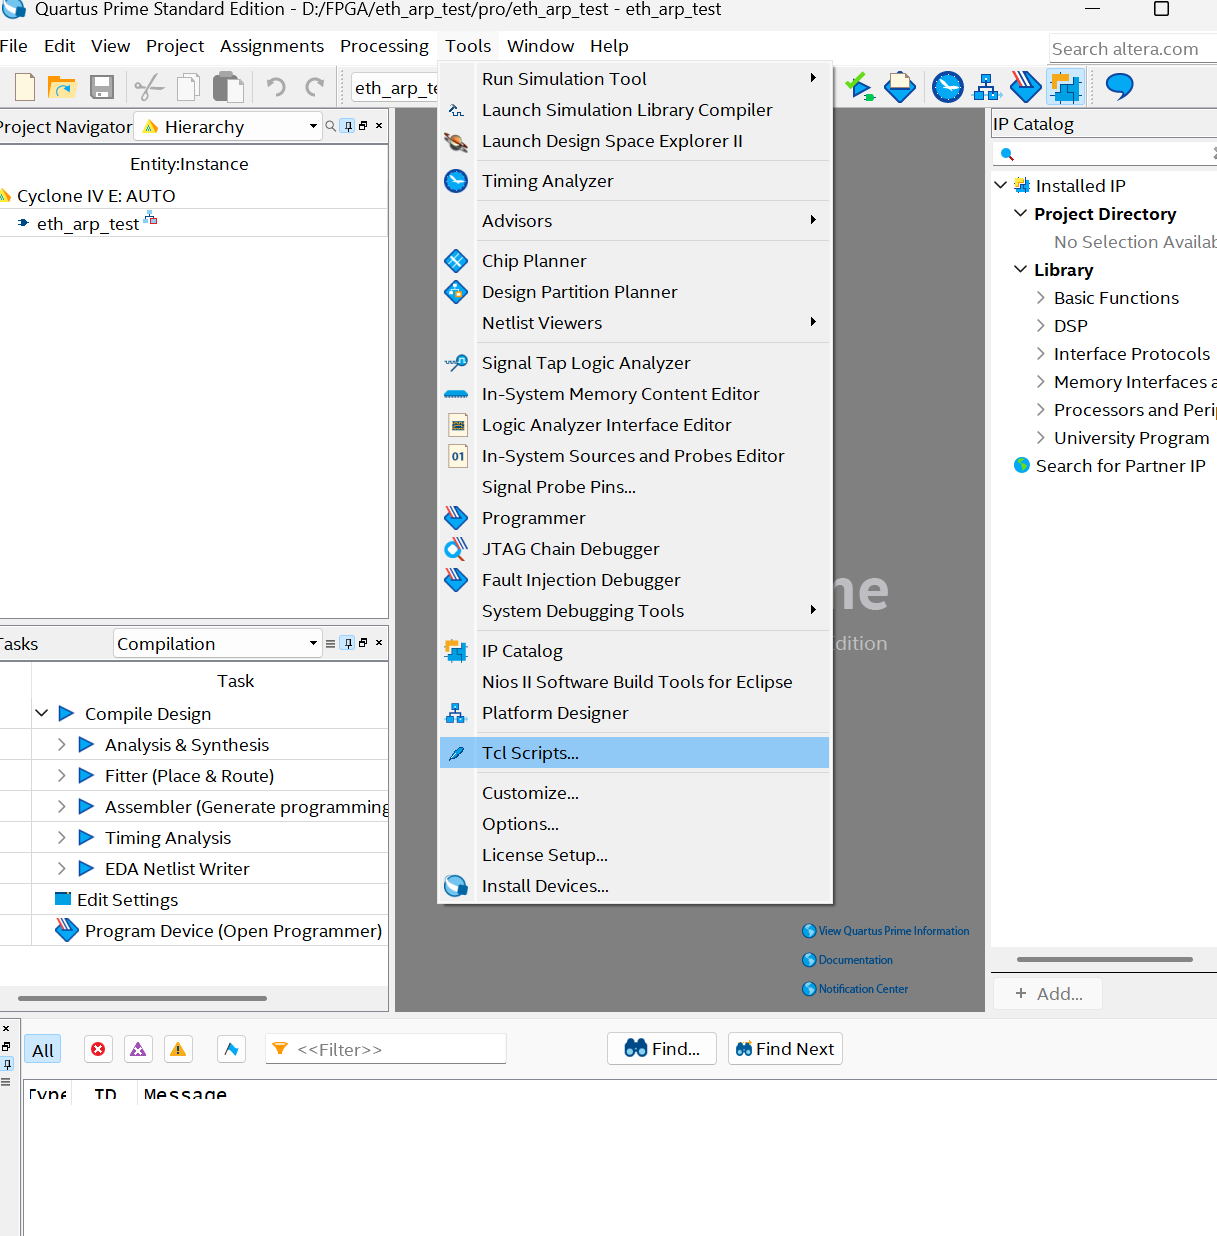
Task: Select the All messages filter
Action: point(42,1050)
